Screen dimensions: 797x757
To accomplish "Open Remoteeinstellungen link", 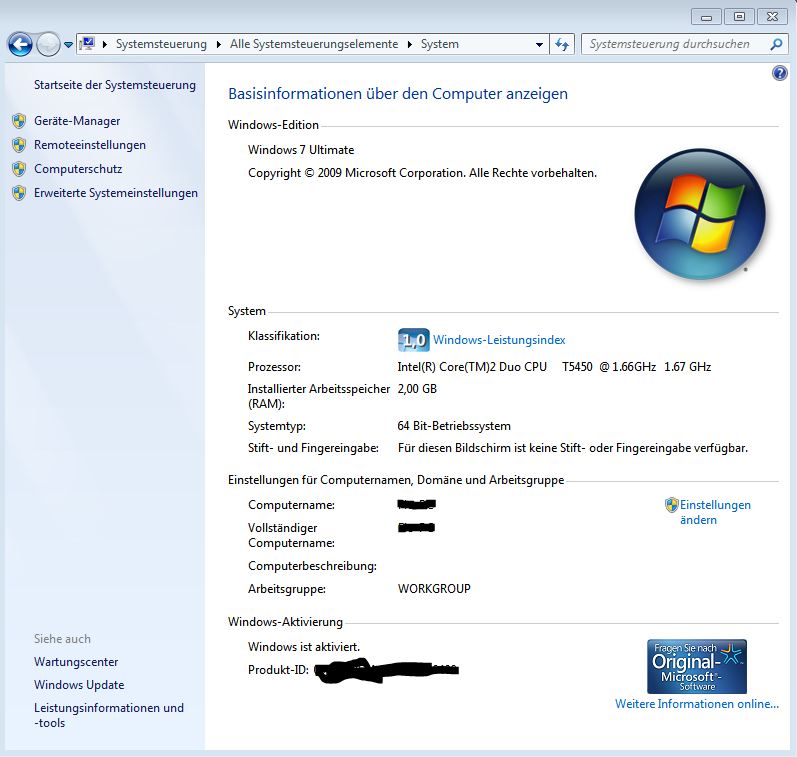I will [x=90, y=145].
